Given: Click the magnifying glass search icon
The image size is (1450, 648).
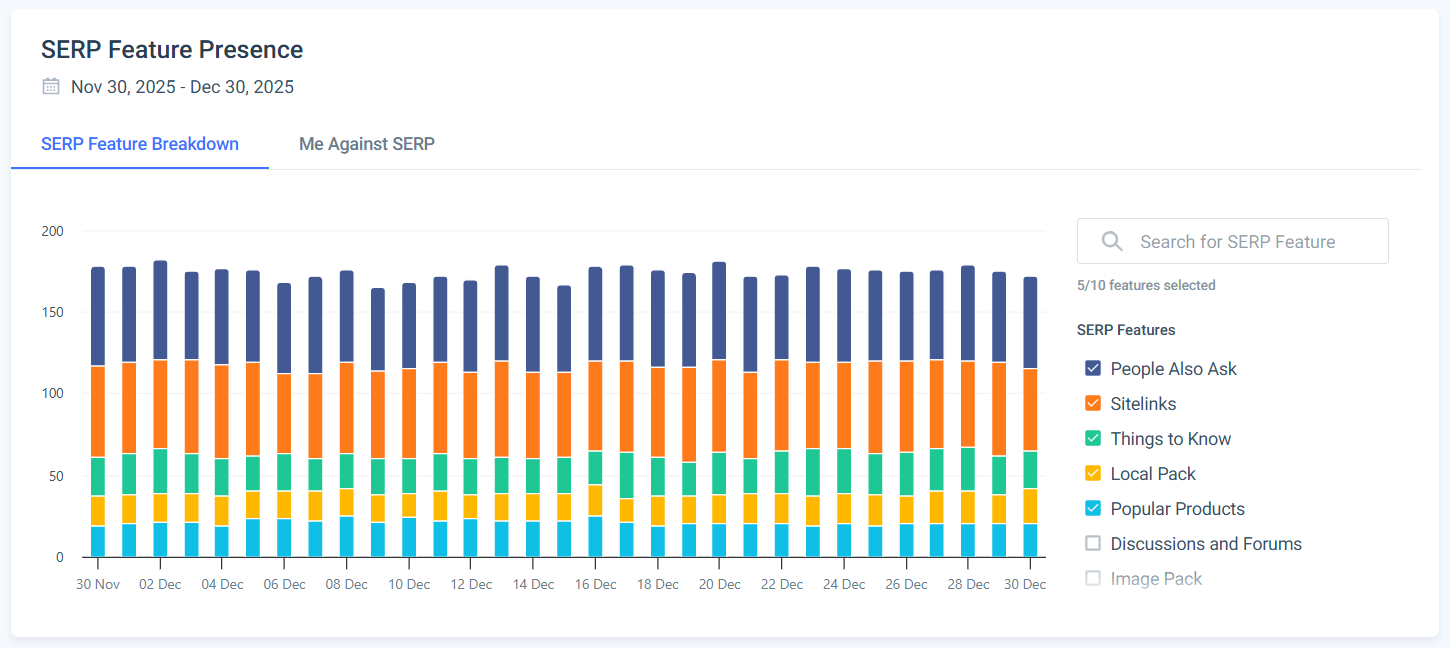Looking at the screenshot, I should click(x=1111, y=241).
